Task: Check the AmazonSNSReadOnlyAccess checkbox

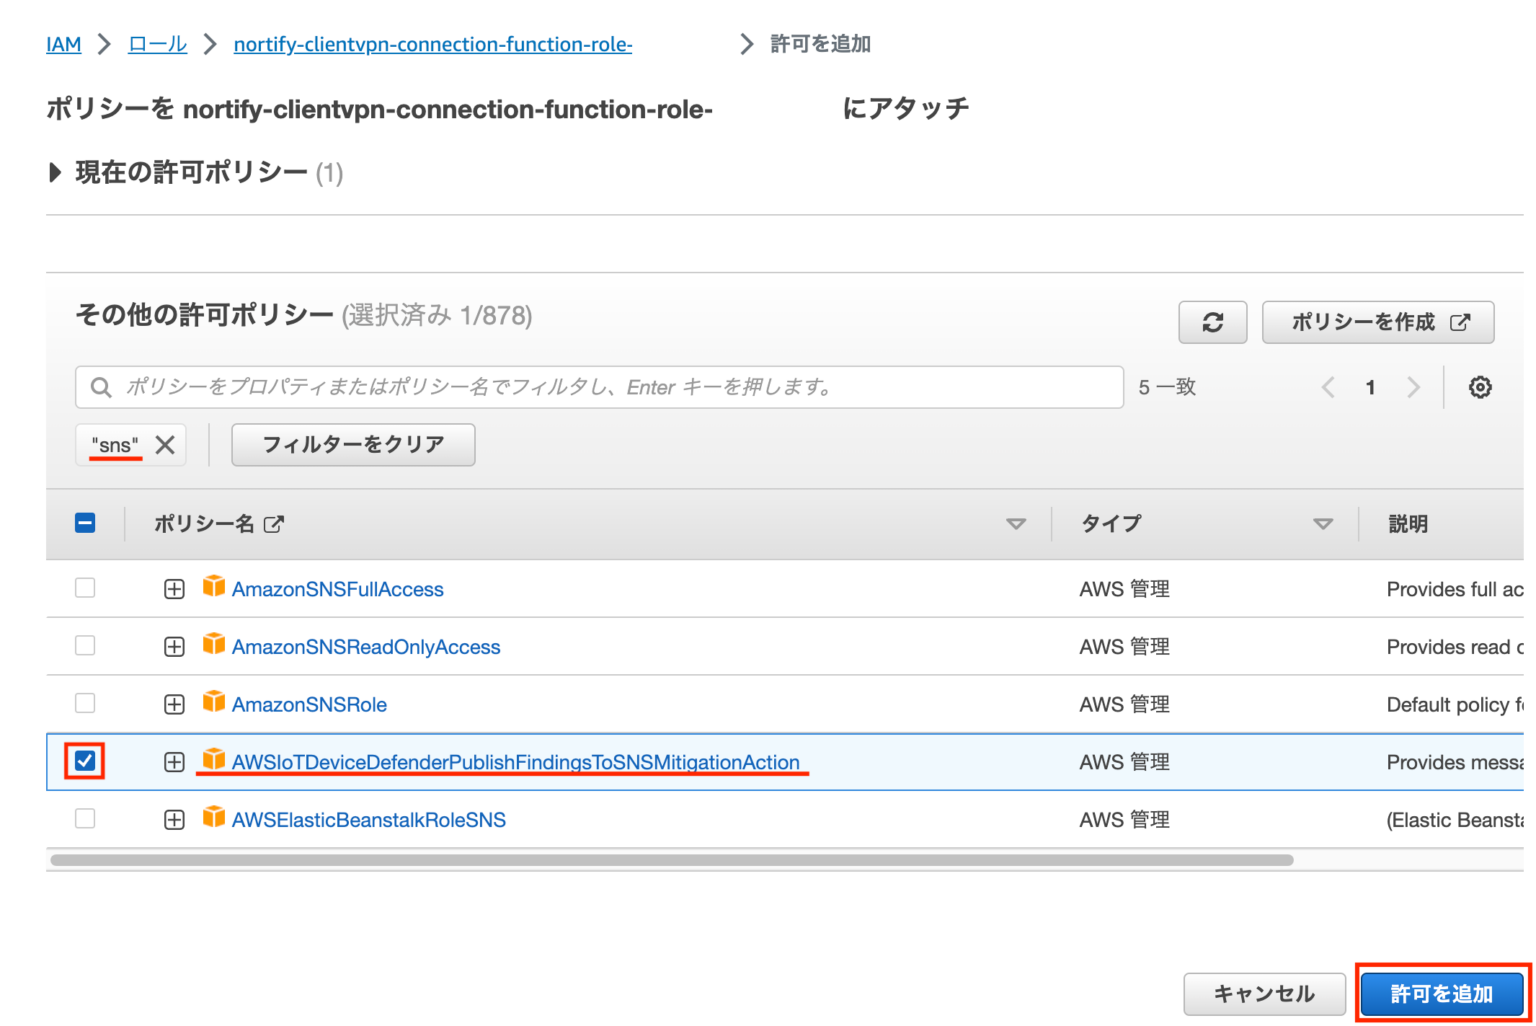Action: [x=85, y=645]
